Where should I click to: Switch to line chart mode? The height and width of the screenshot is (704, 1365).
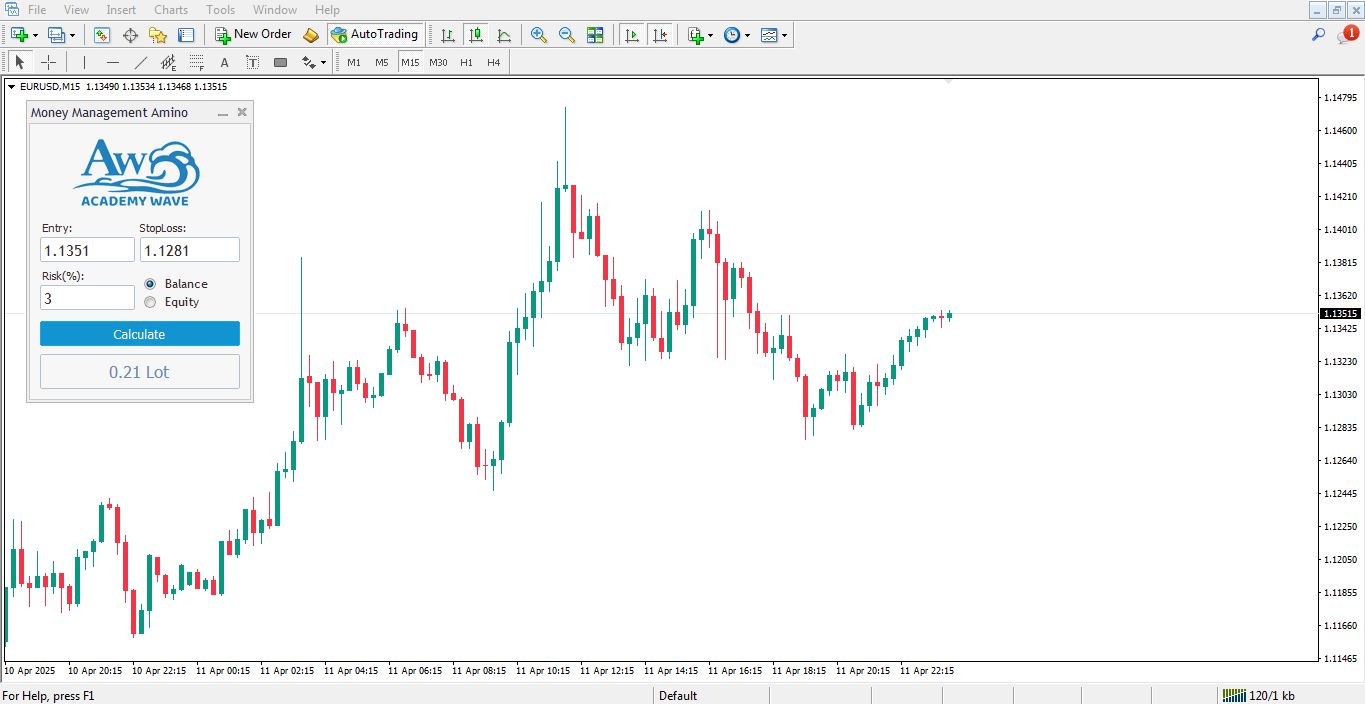504,35
